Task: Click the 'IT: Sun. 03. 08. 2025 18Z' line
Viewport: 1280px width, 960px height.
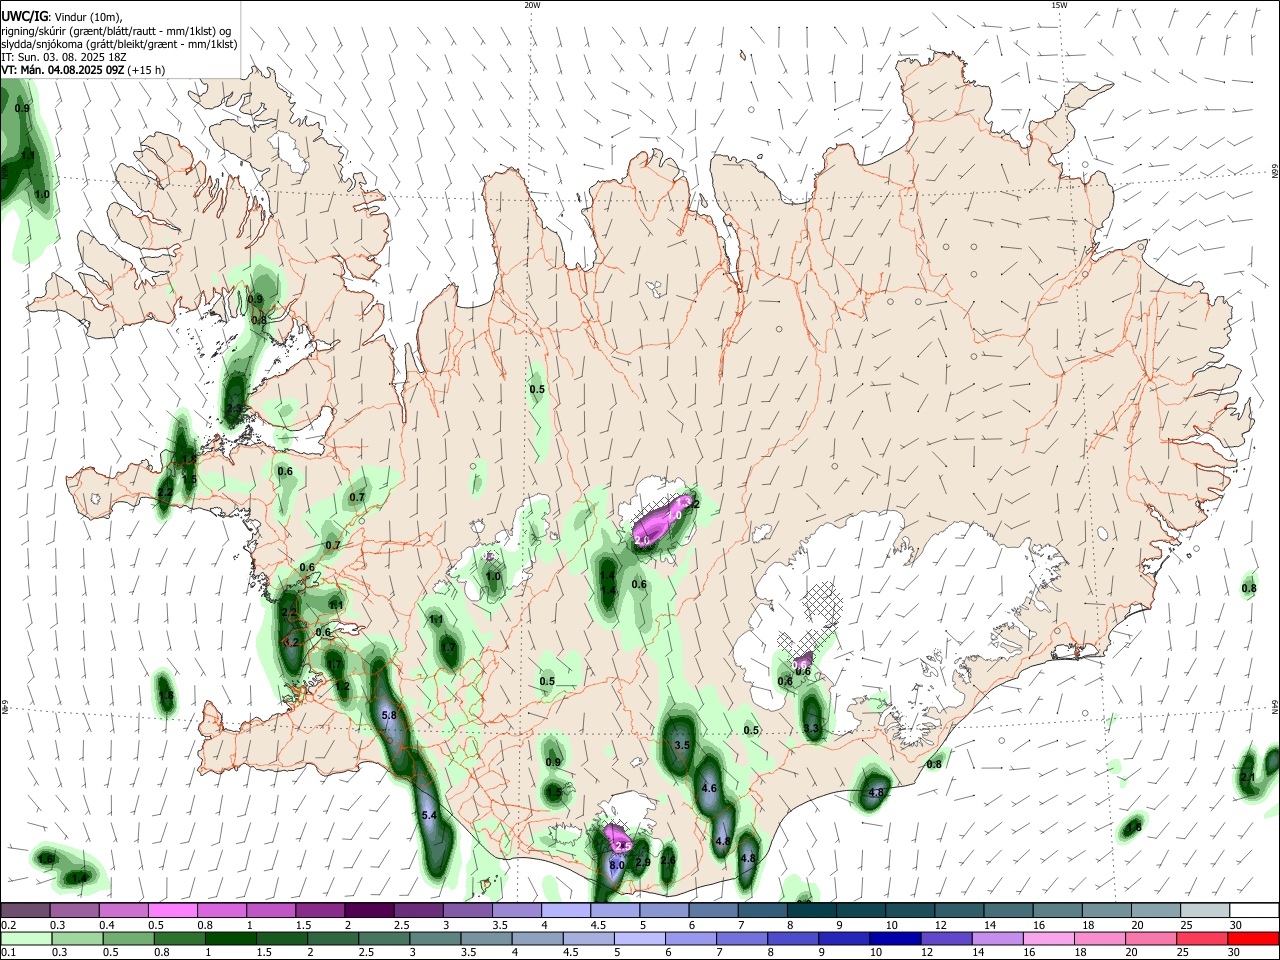Action: pos(64,57)
